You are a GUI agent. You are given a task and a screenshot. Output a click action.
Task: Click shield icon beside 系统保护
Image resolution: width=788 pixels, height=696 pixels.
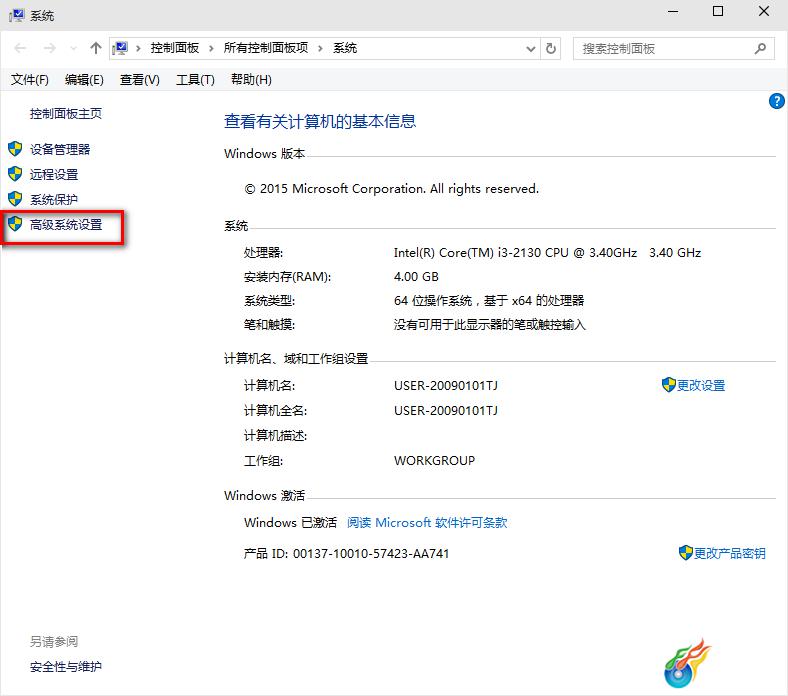point(15,199)
